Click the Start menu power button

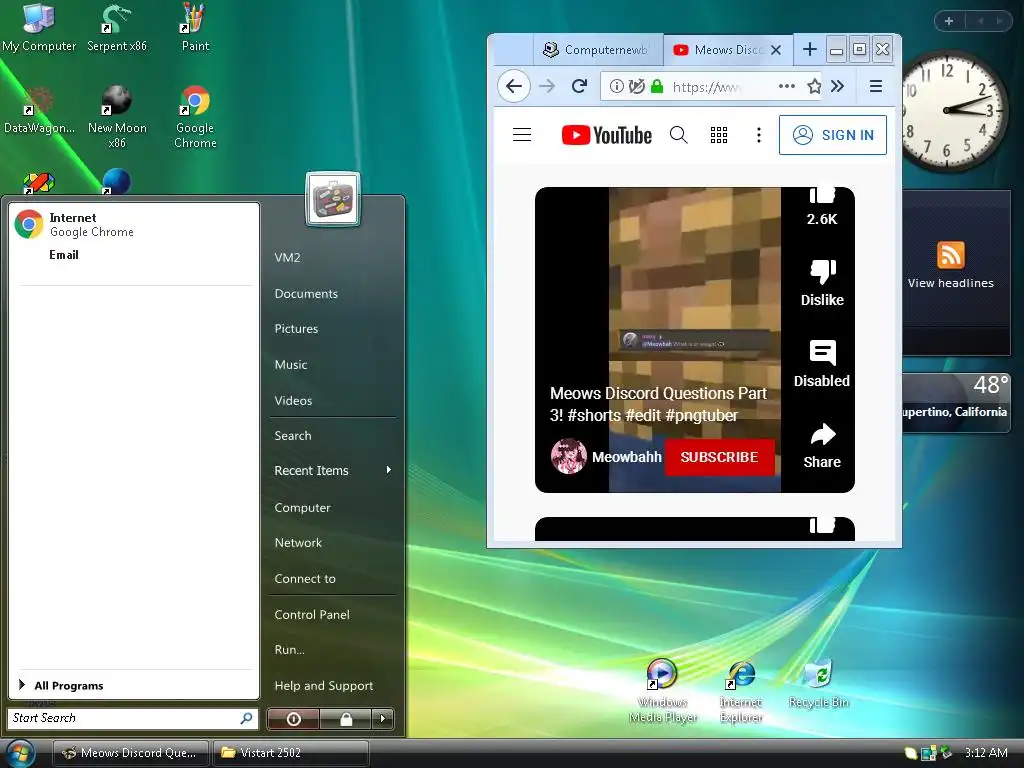(294, 719)
